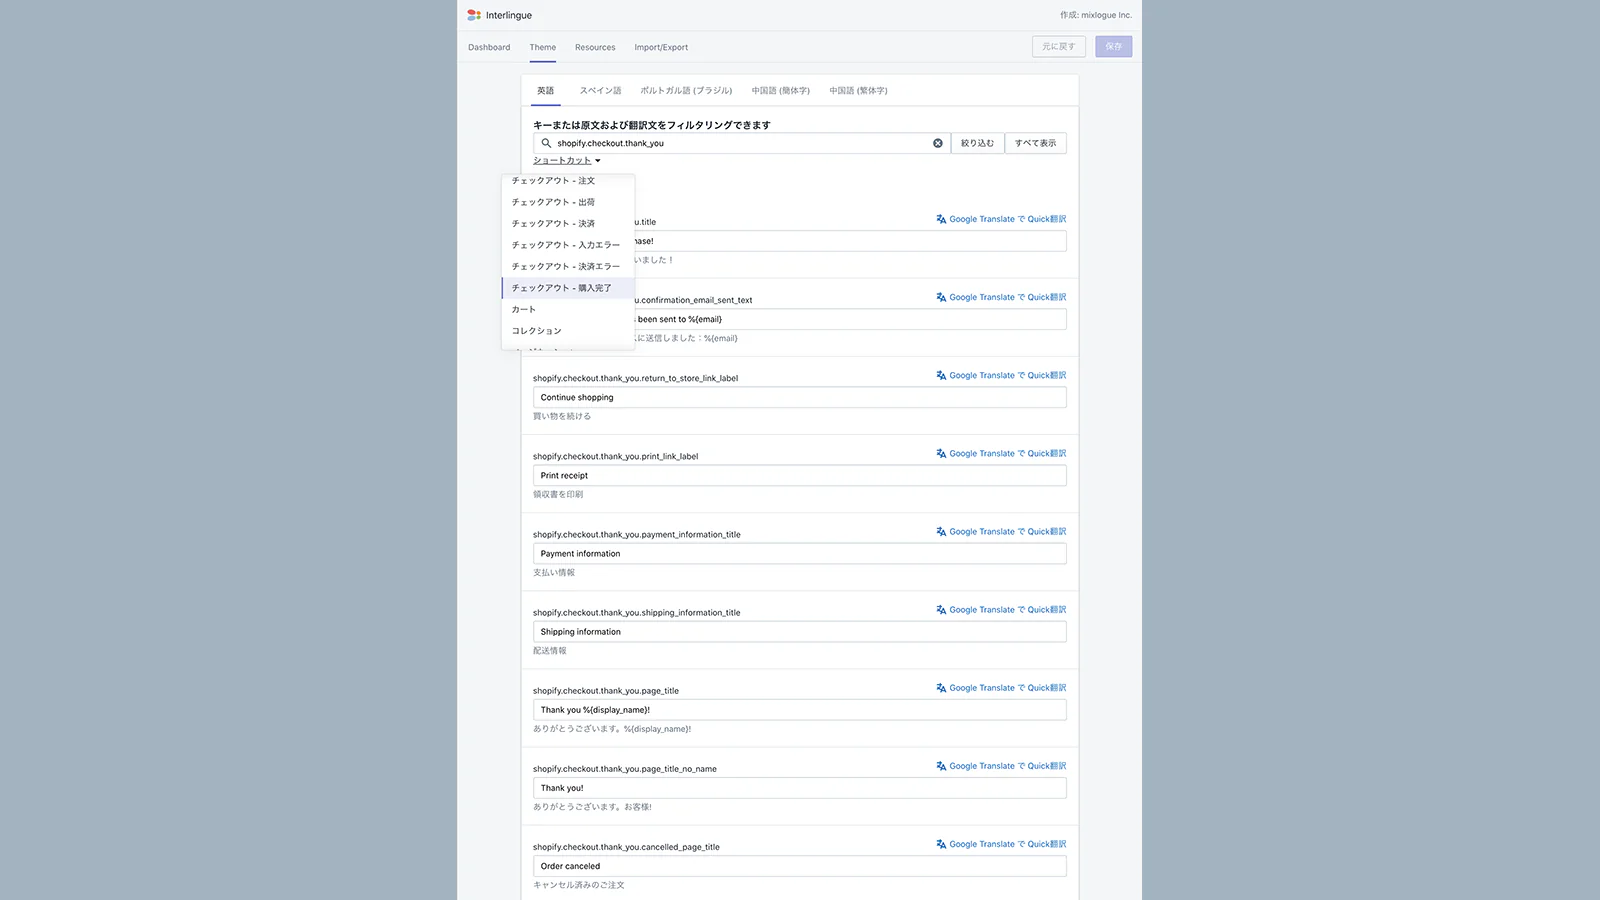Click the 元に戻す button

click(x=1058, y=46)
